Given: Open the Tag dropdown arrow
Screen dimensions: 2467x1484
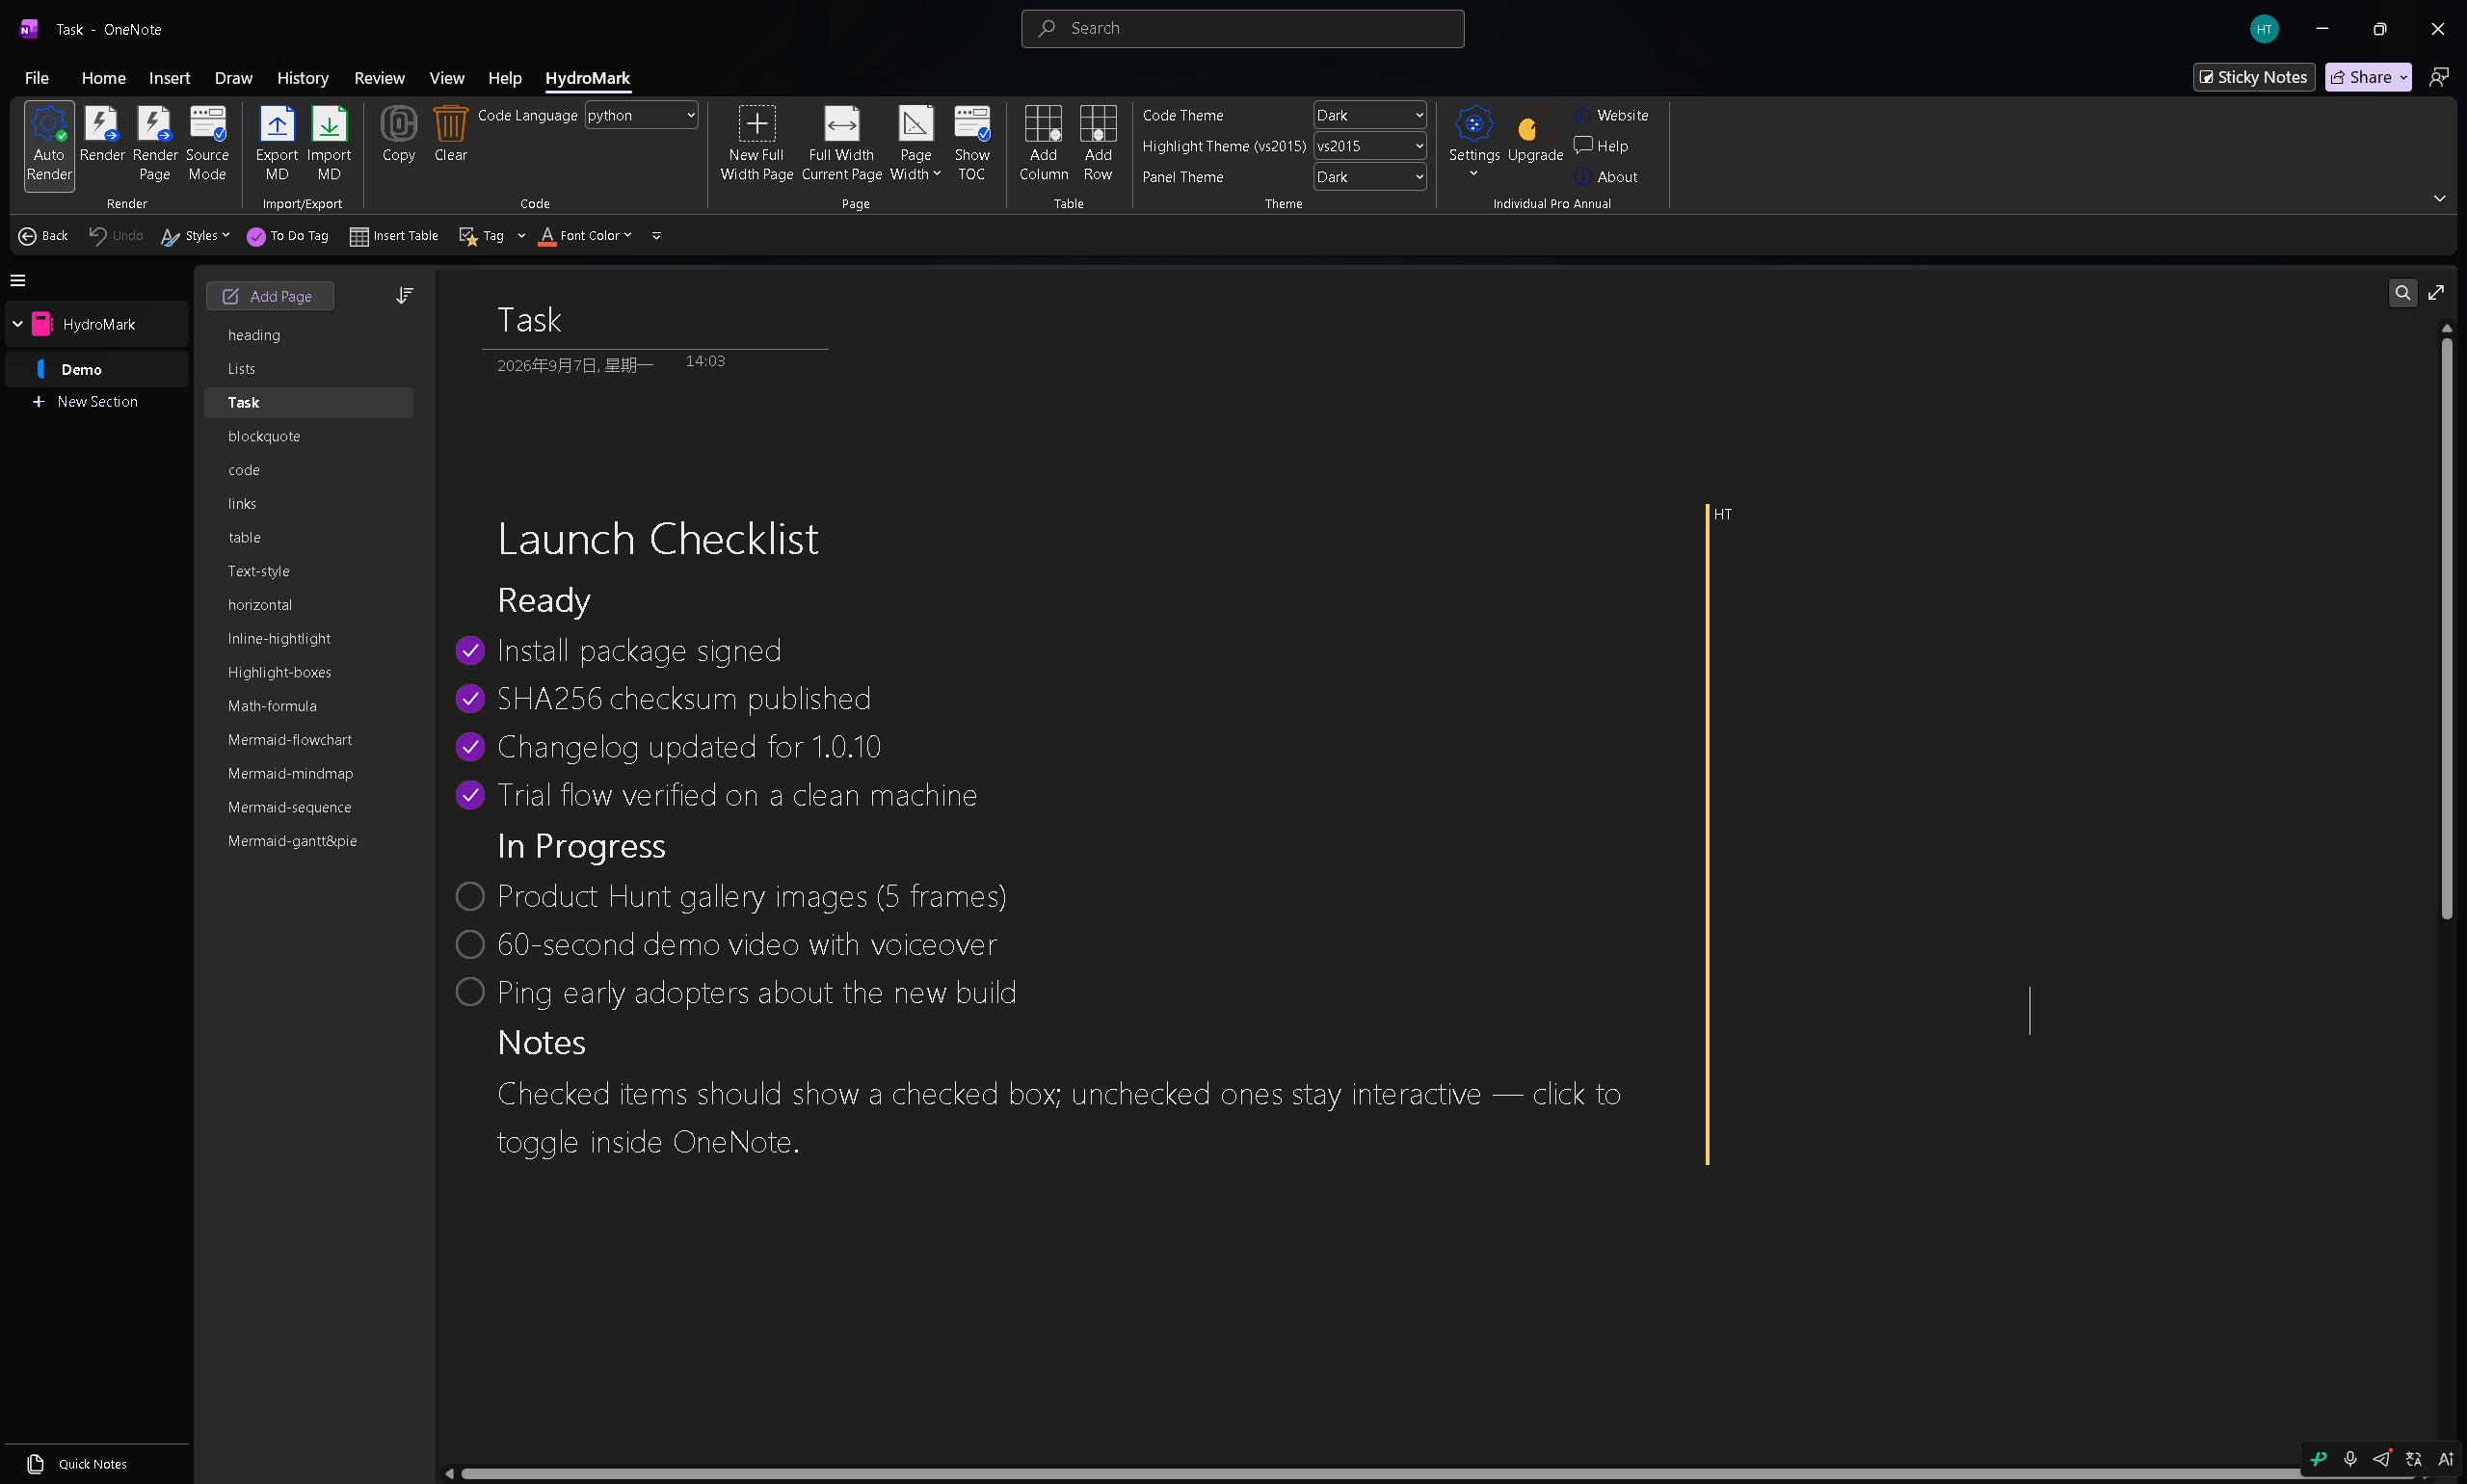Looking at the screenshot, I should [521, 236].
